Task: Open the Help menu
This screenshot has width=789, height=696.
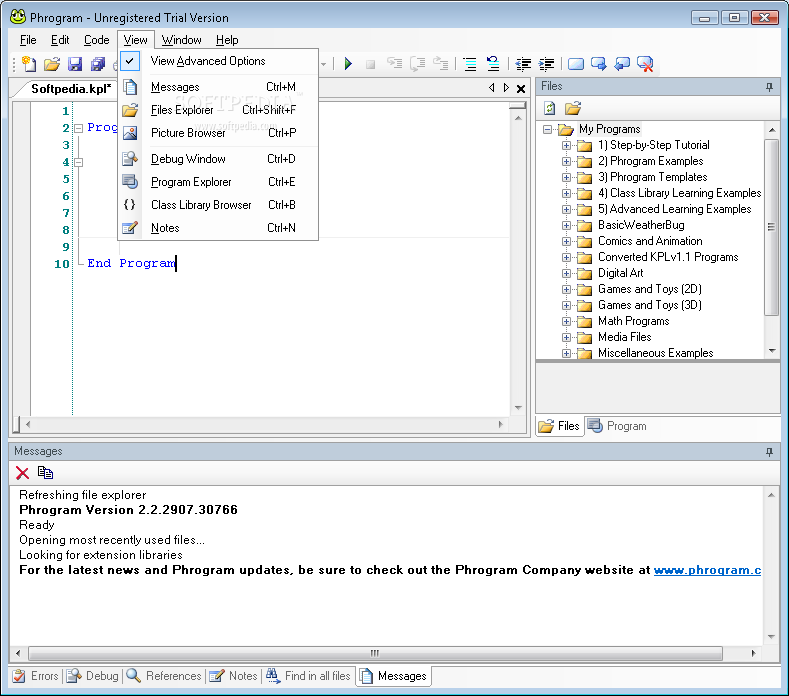Action: 227,40
